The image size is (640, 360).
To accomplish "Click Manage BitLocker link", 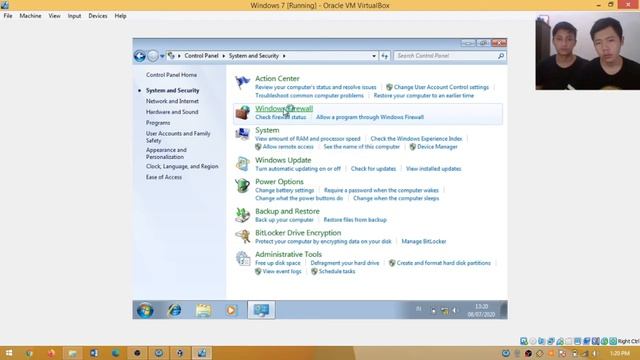I will (424, 241).
